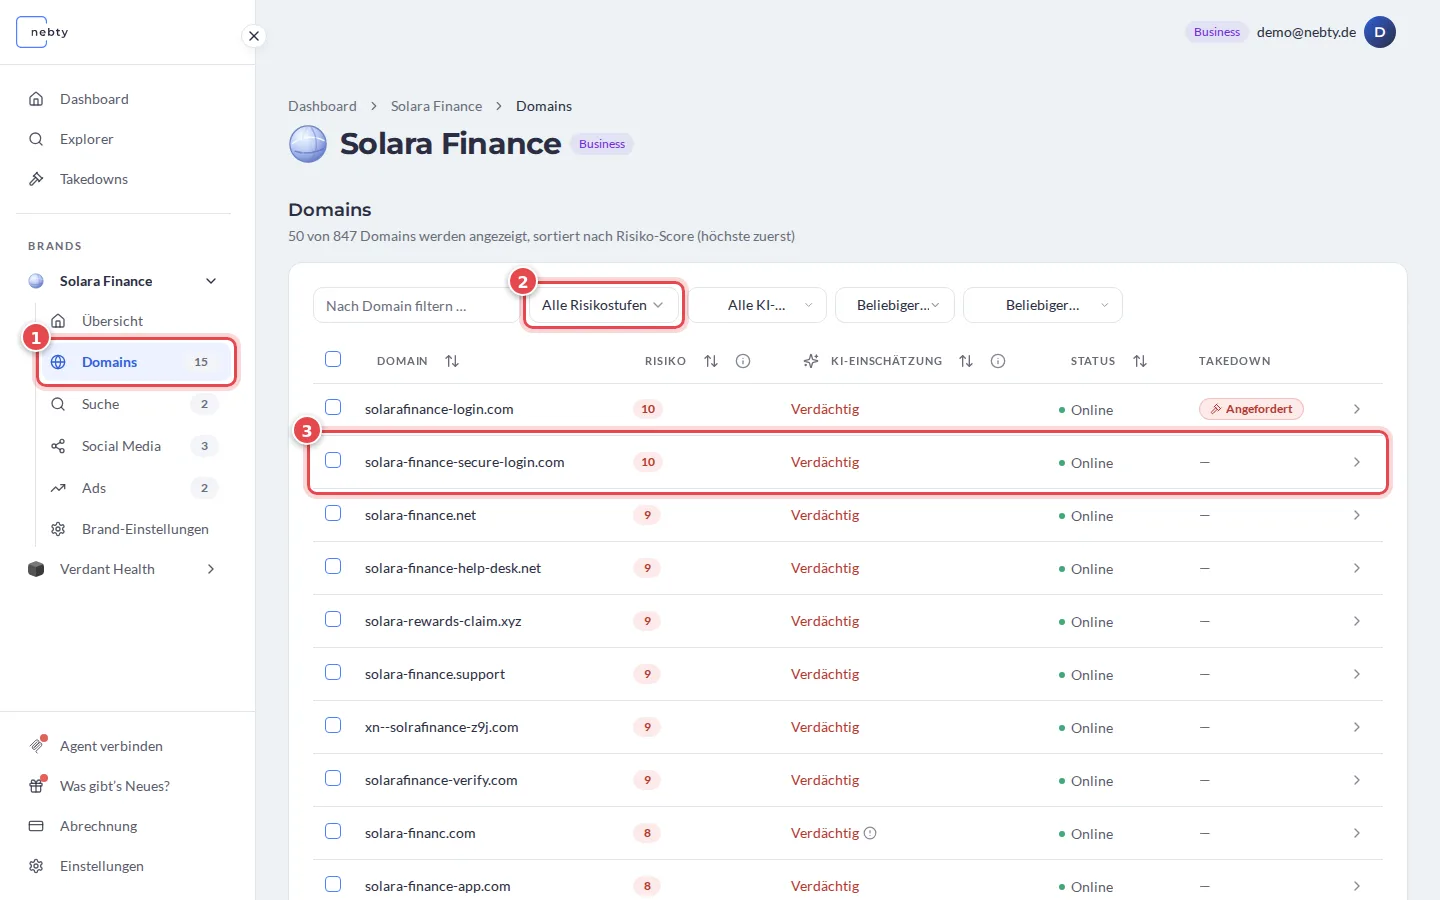Select the solara-rewards-claim.xyz checkbox
Viewport: 1440px width, 900px height.
click(x=333, y=619)
